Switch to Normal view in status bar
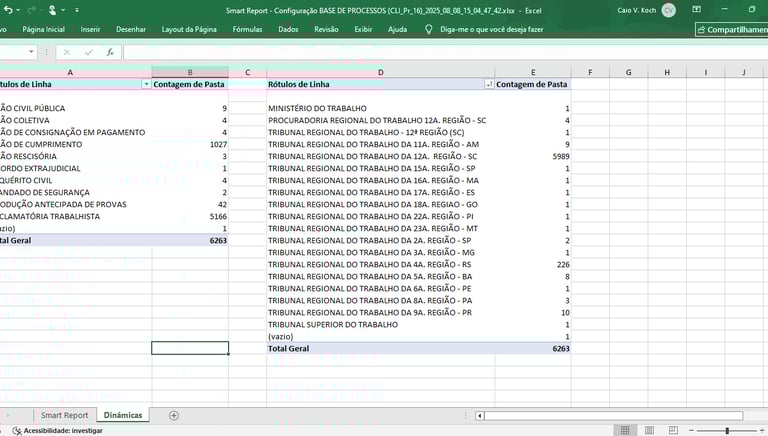Image resolution: width=768 pixels, height=436 pixels. pyautogui.click(x=624, y=430)
